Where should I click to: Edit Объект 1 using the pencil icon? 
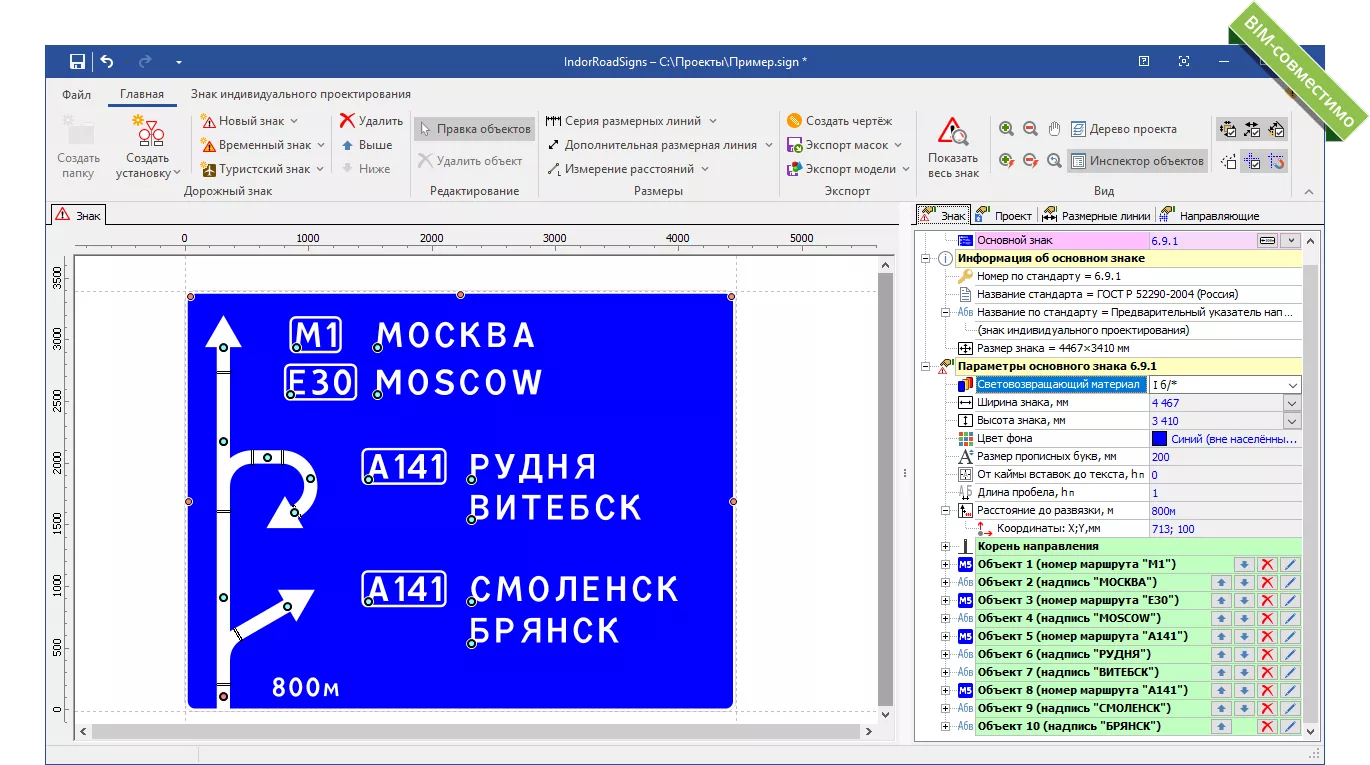1290,564
